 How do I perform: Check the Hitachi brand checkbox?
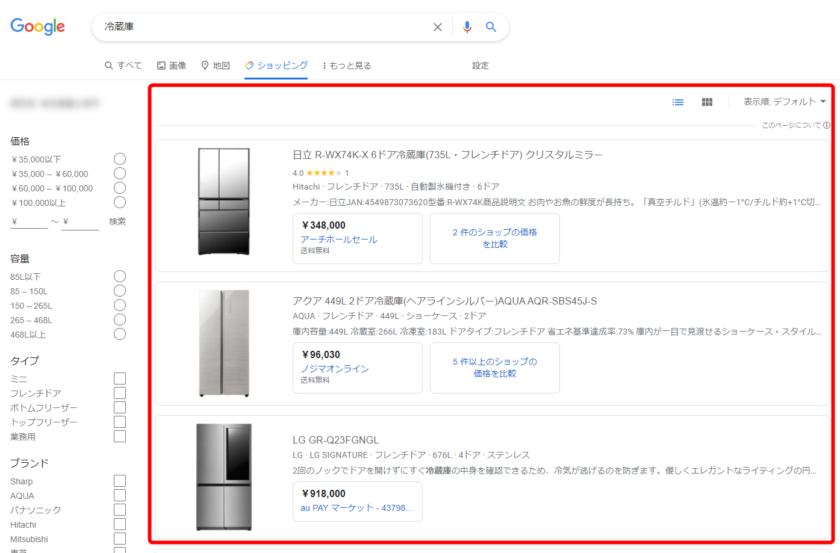(x=120, y=525)
